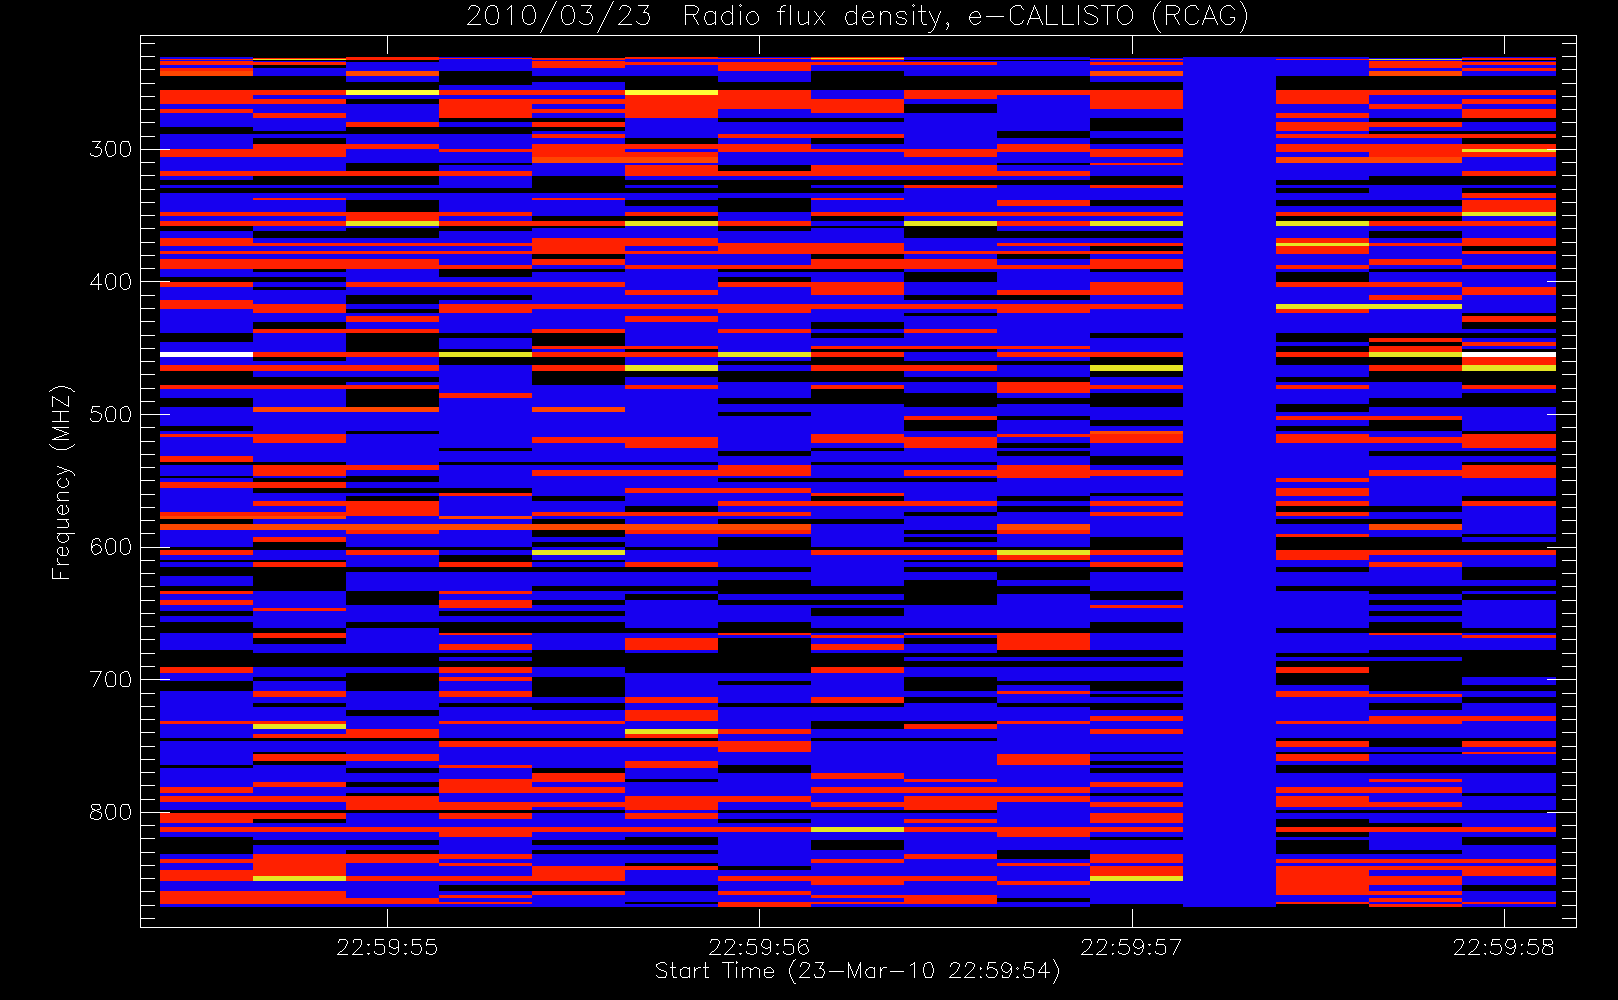Click the 400 frequency tick label

click(x=110, y=282)
